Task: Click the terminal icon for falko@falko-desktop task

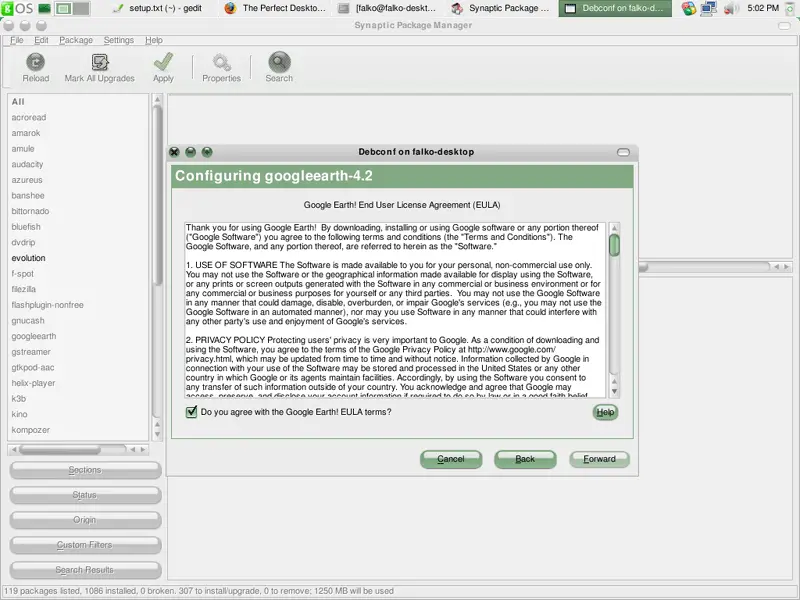Action: click(x=344, y=8)
